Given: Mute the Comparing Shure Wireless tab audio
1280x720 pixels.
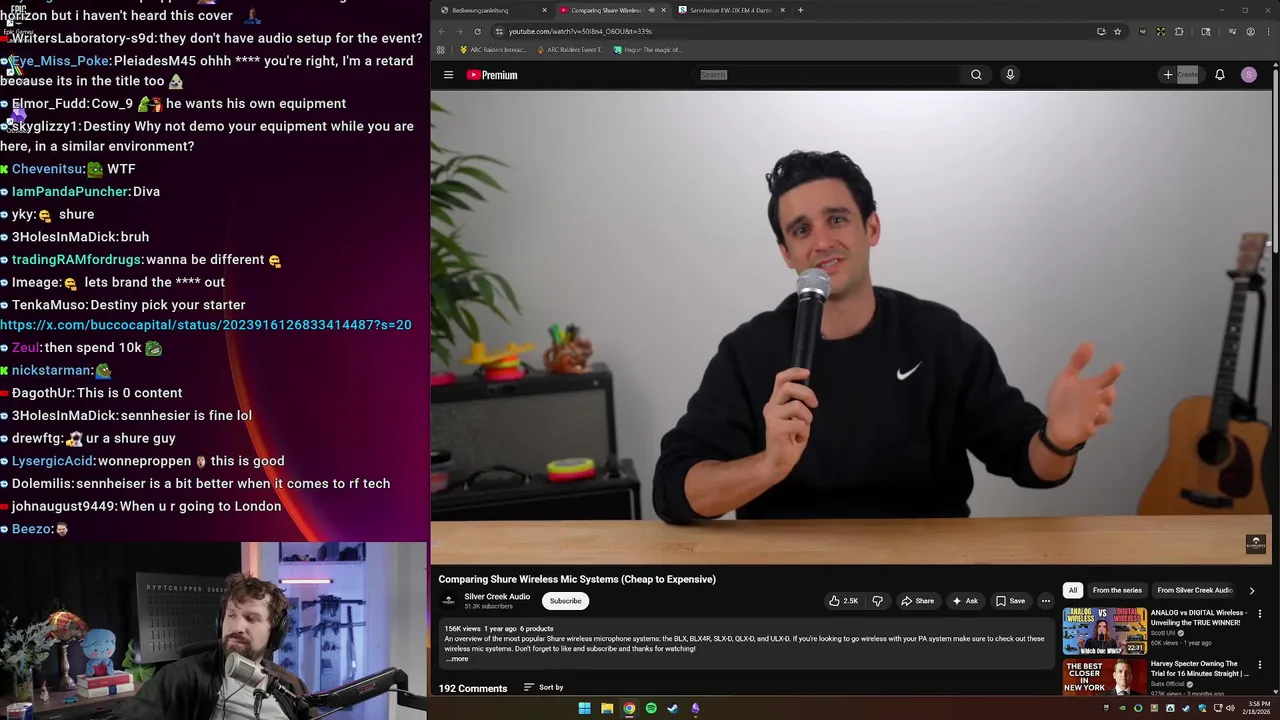Looking at the screenshot, I should tap(651, 10).
